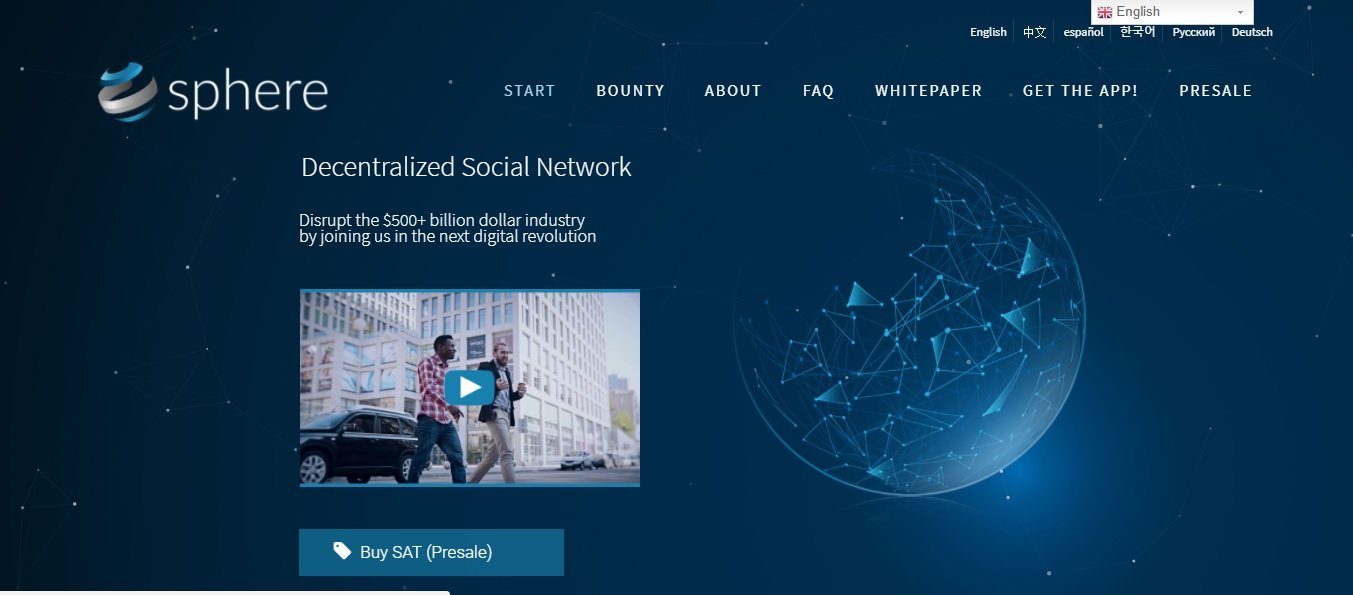Expand the English language dropdown arrow

click(1240, 13)
